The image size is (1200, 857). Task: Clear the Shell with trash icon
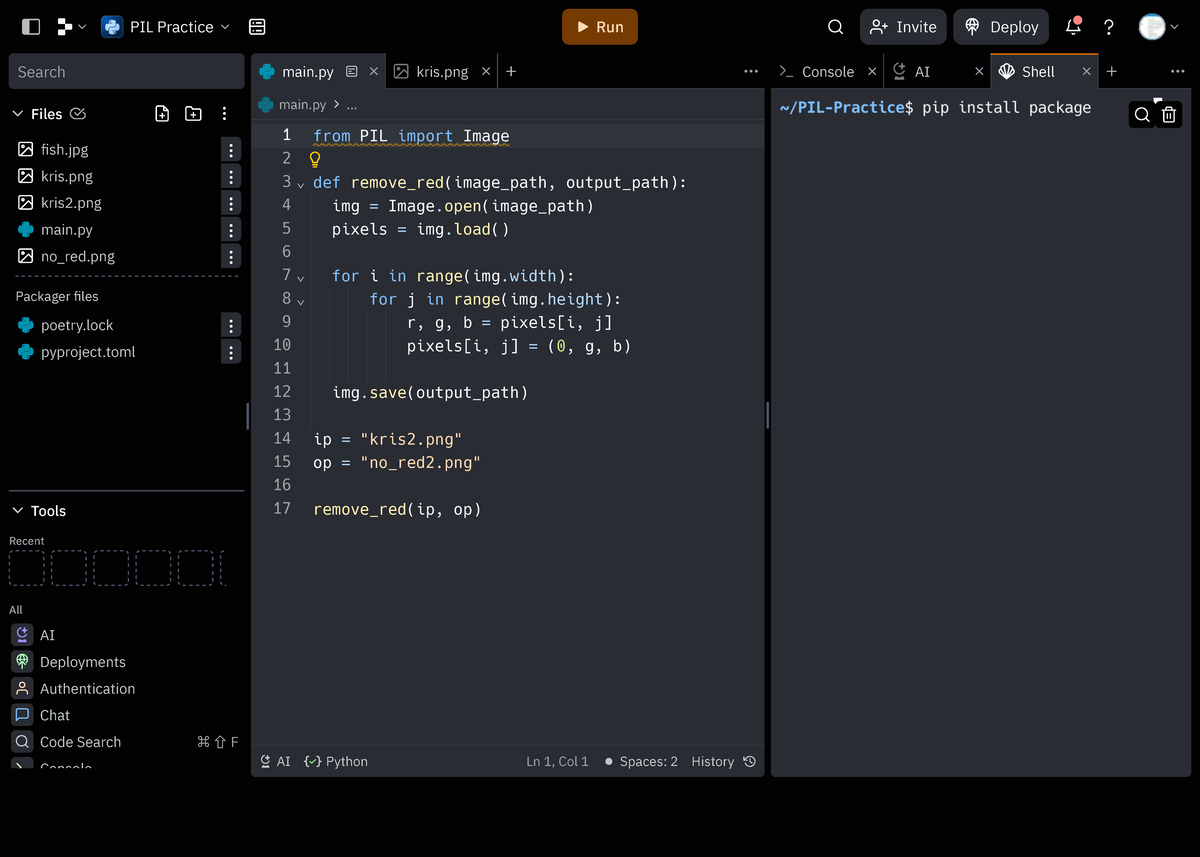pyautogui.click(x=1169, y=115)
